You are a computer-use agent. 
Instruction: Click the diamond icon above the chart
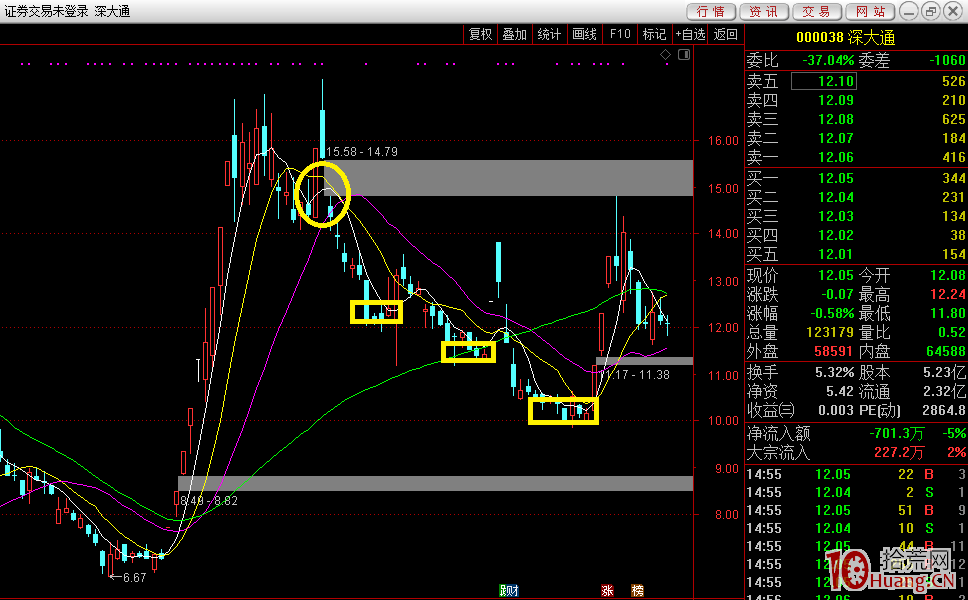coord(666,55)
